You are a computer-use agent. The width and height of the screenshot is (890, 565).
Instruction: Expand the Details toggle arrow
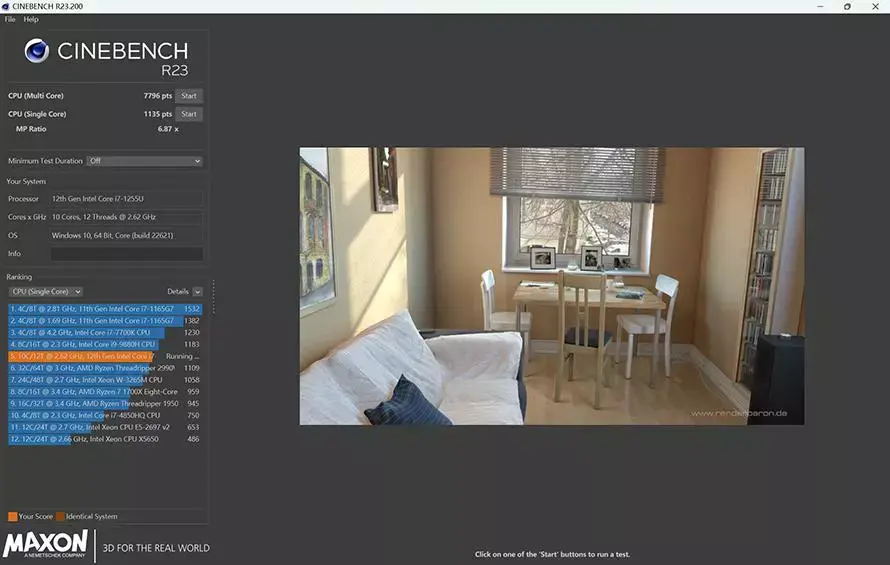tap(198, 292)
